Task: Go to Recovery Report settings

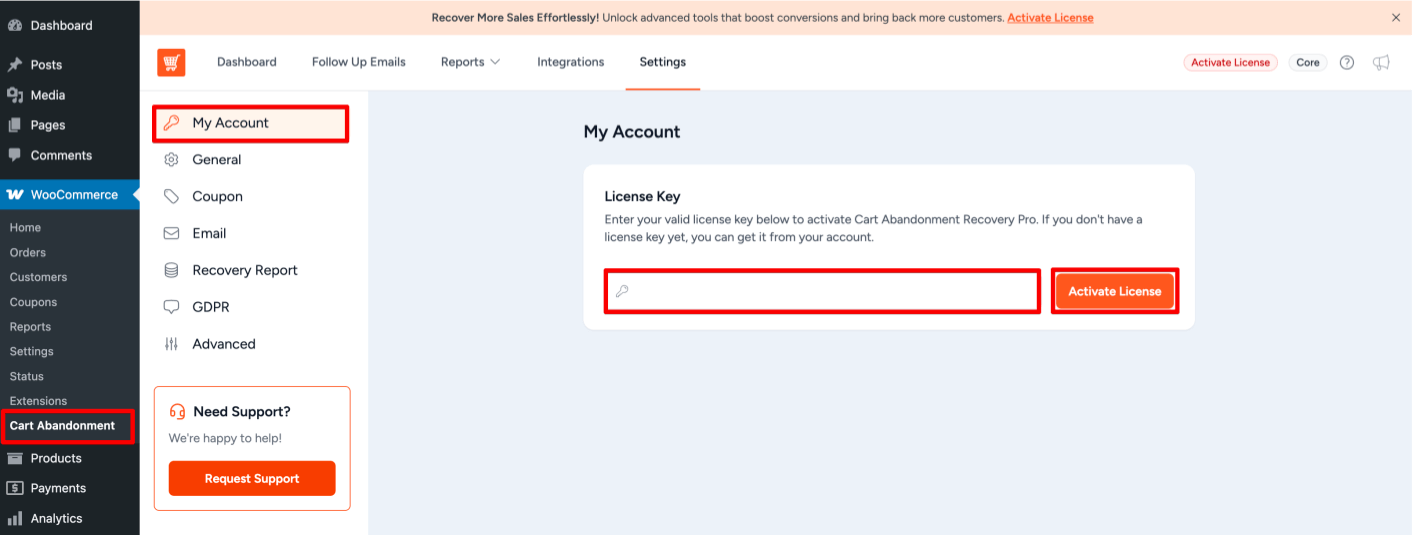Action: click(244, 271)
